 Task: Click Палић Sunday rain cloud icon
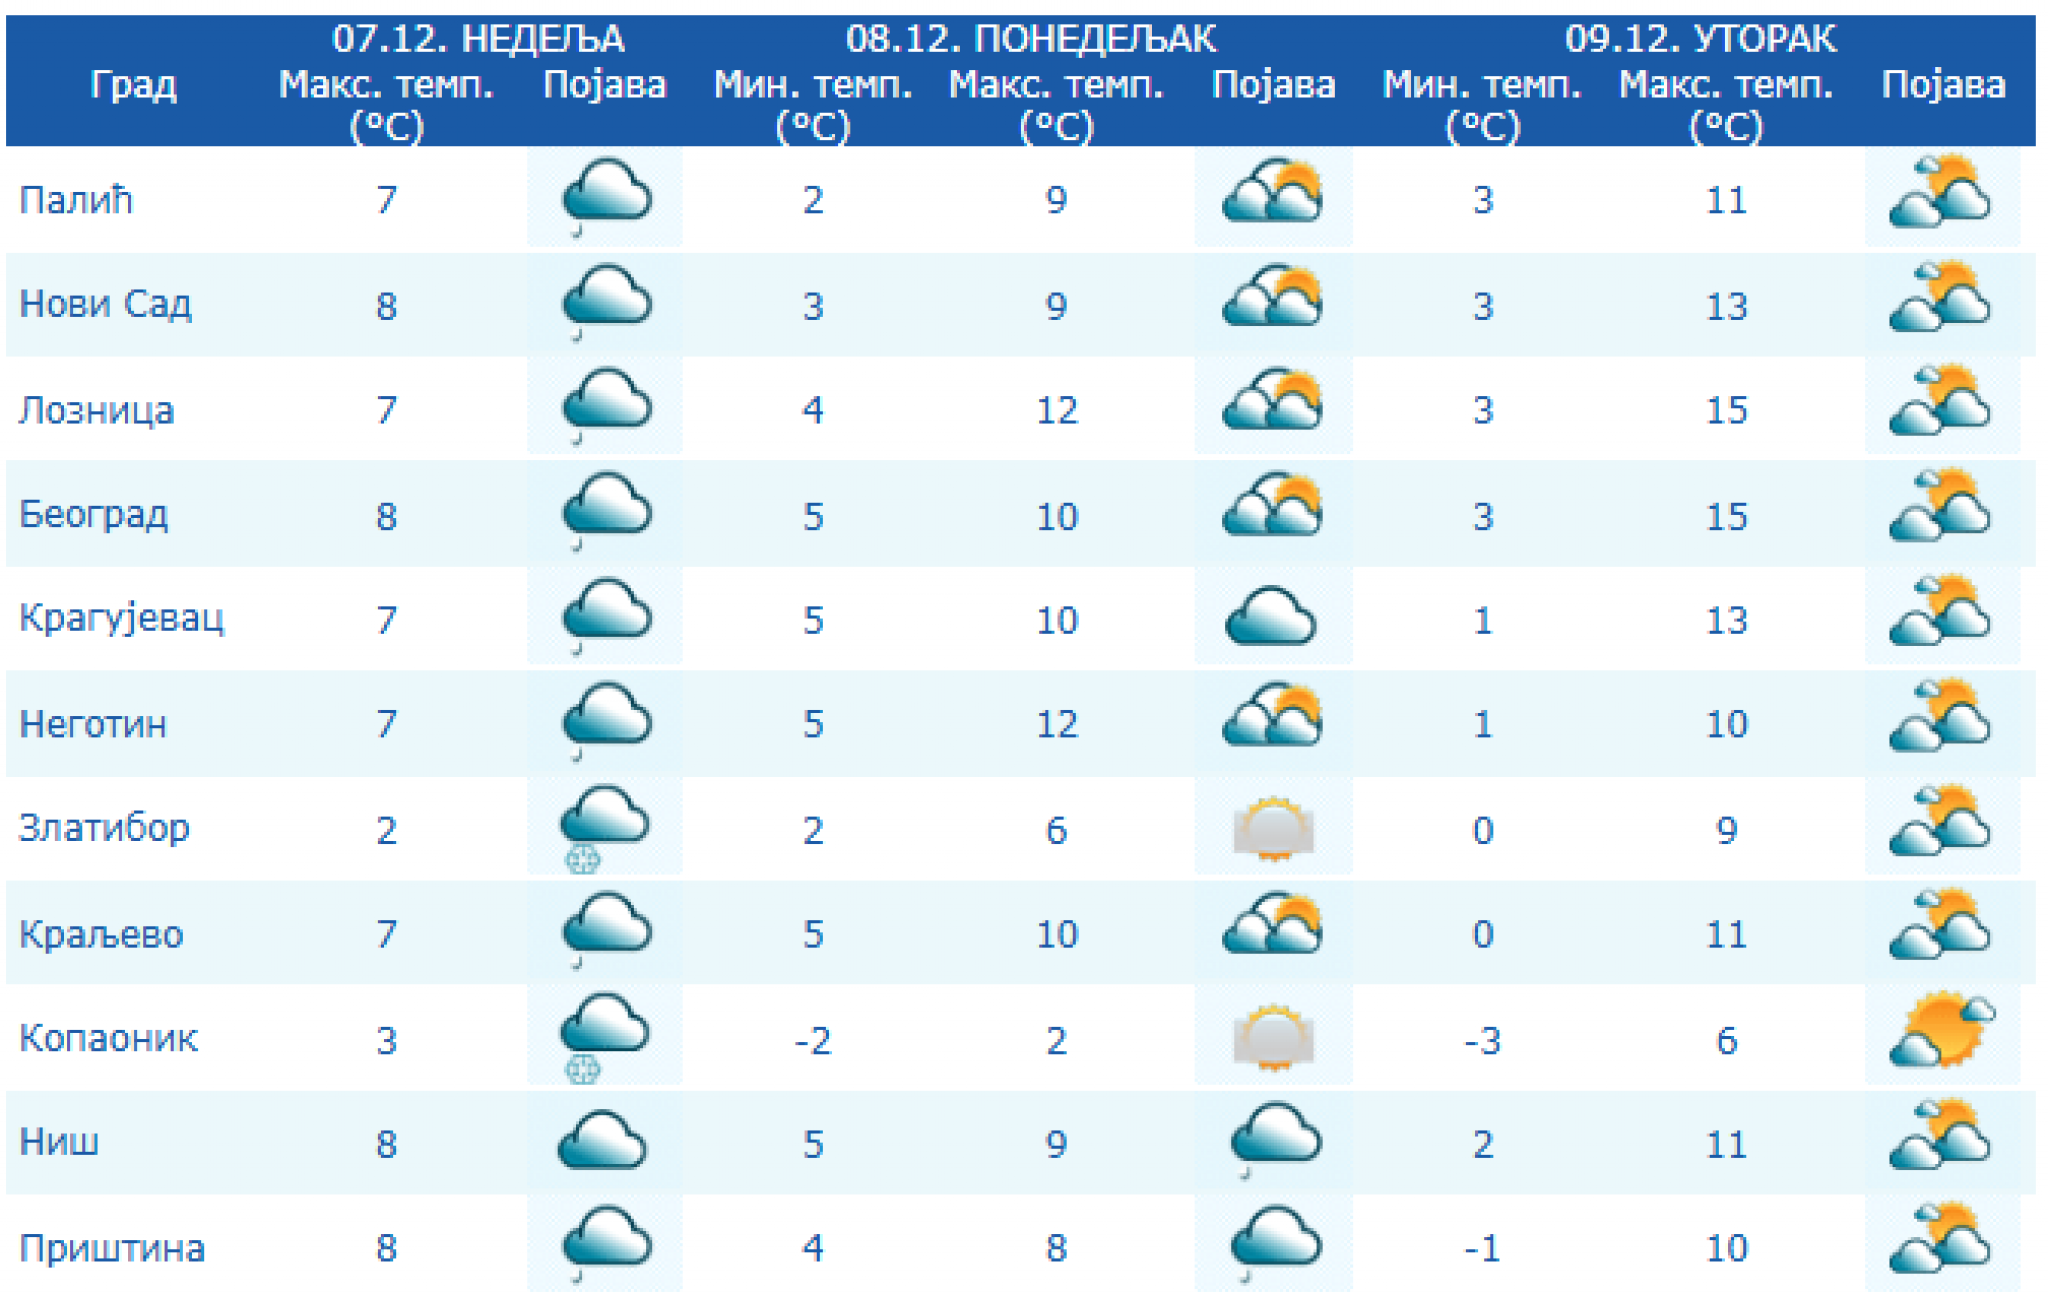pos(606,194)
